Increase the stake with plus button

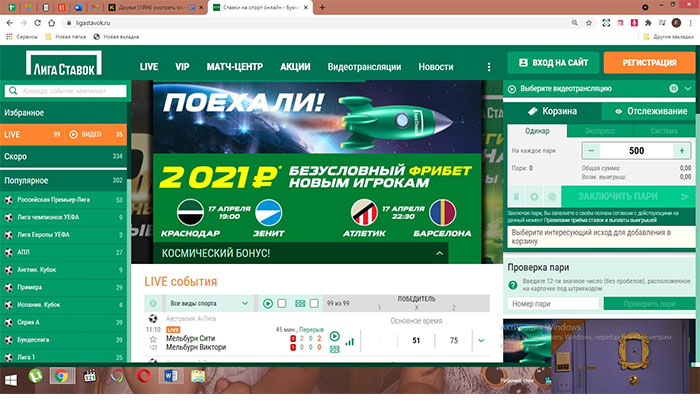682,151
